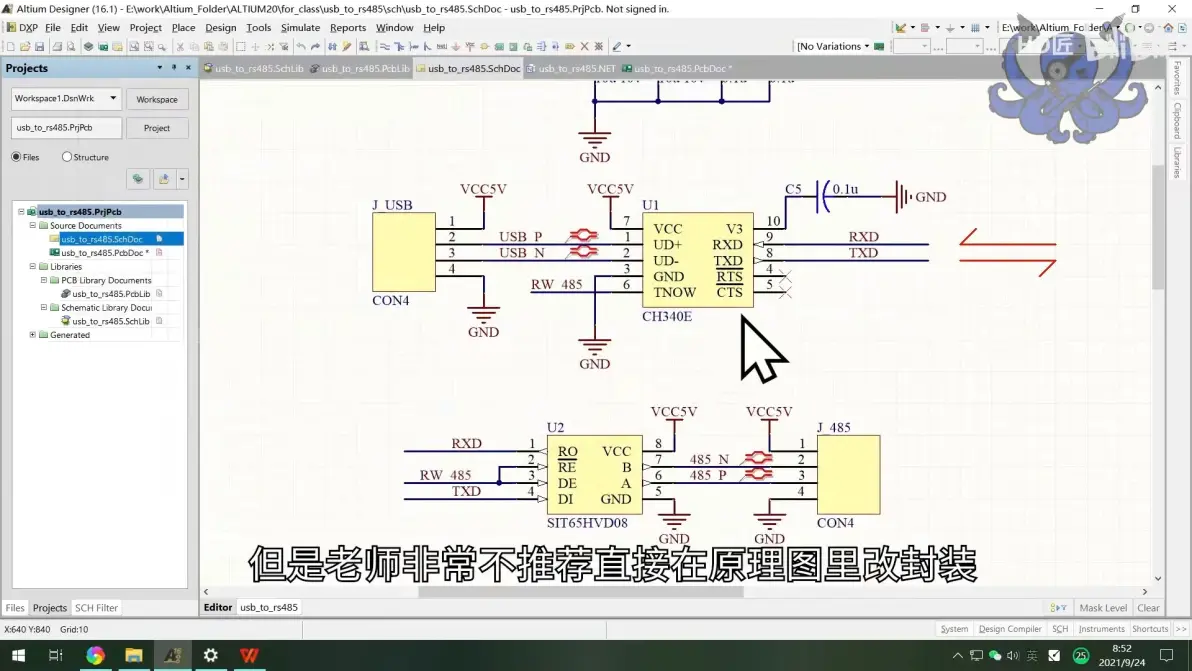Click the Home icon in navigation toolbar
This screenshot has width=1192, height=671.
[1168, 27]
